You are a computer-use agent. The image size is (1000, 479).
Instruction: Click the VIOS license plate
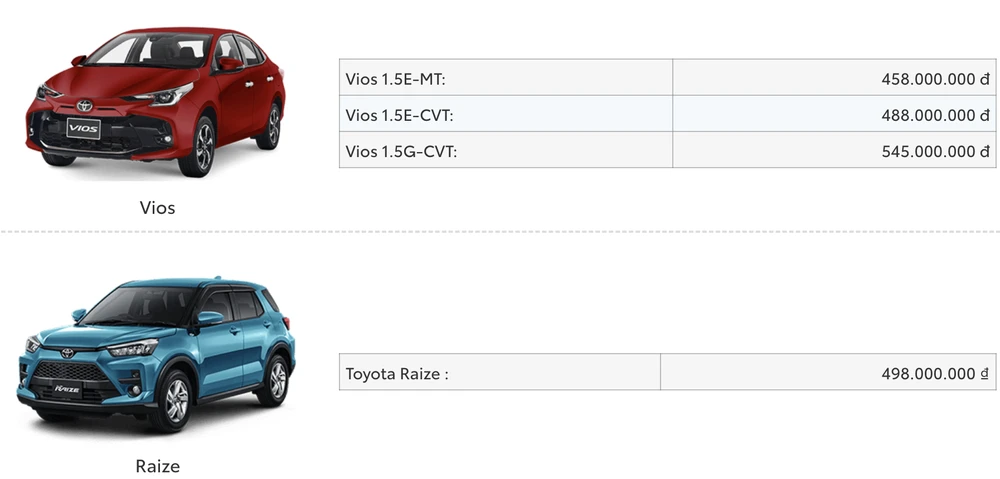point(83,128)
